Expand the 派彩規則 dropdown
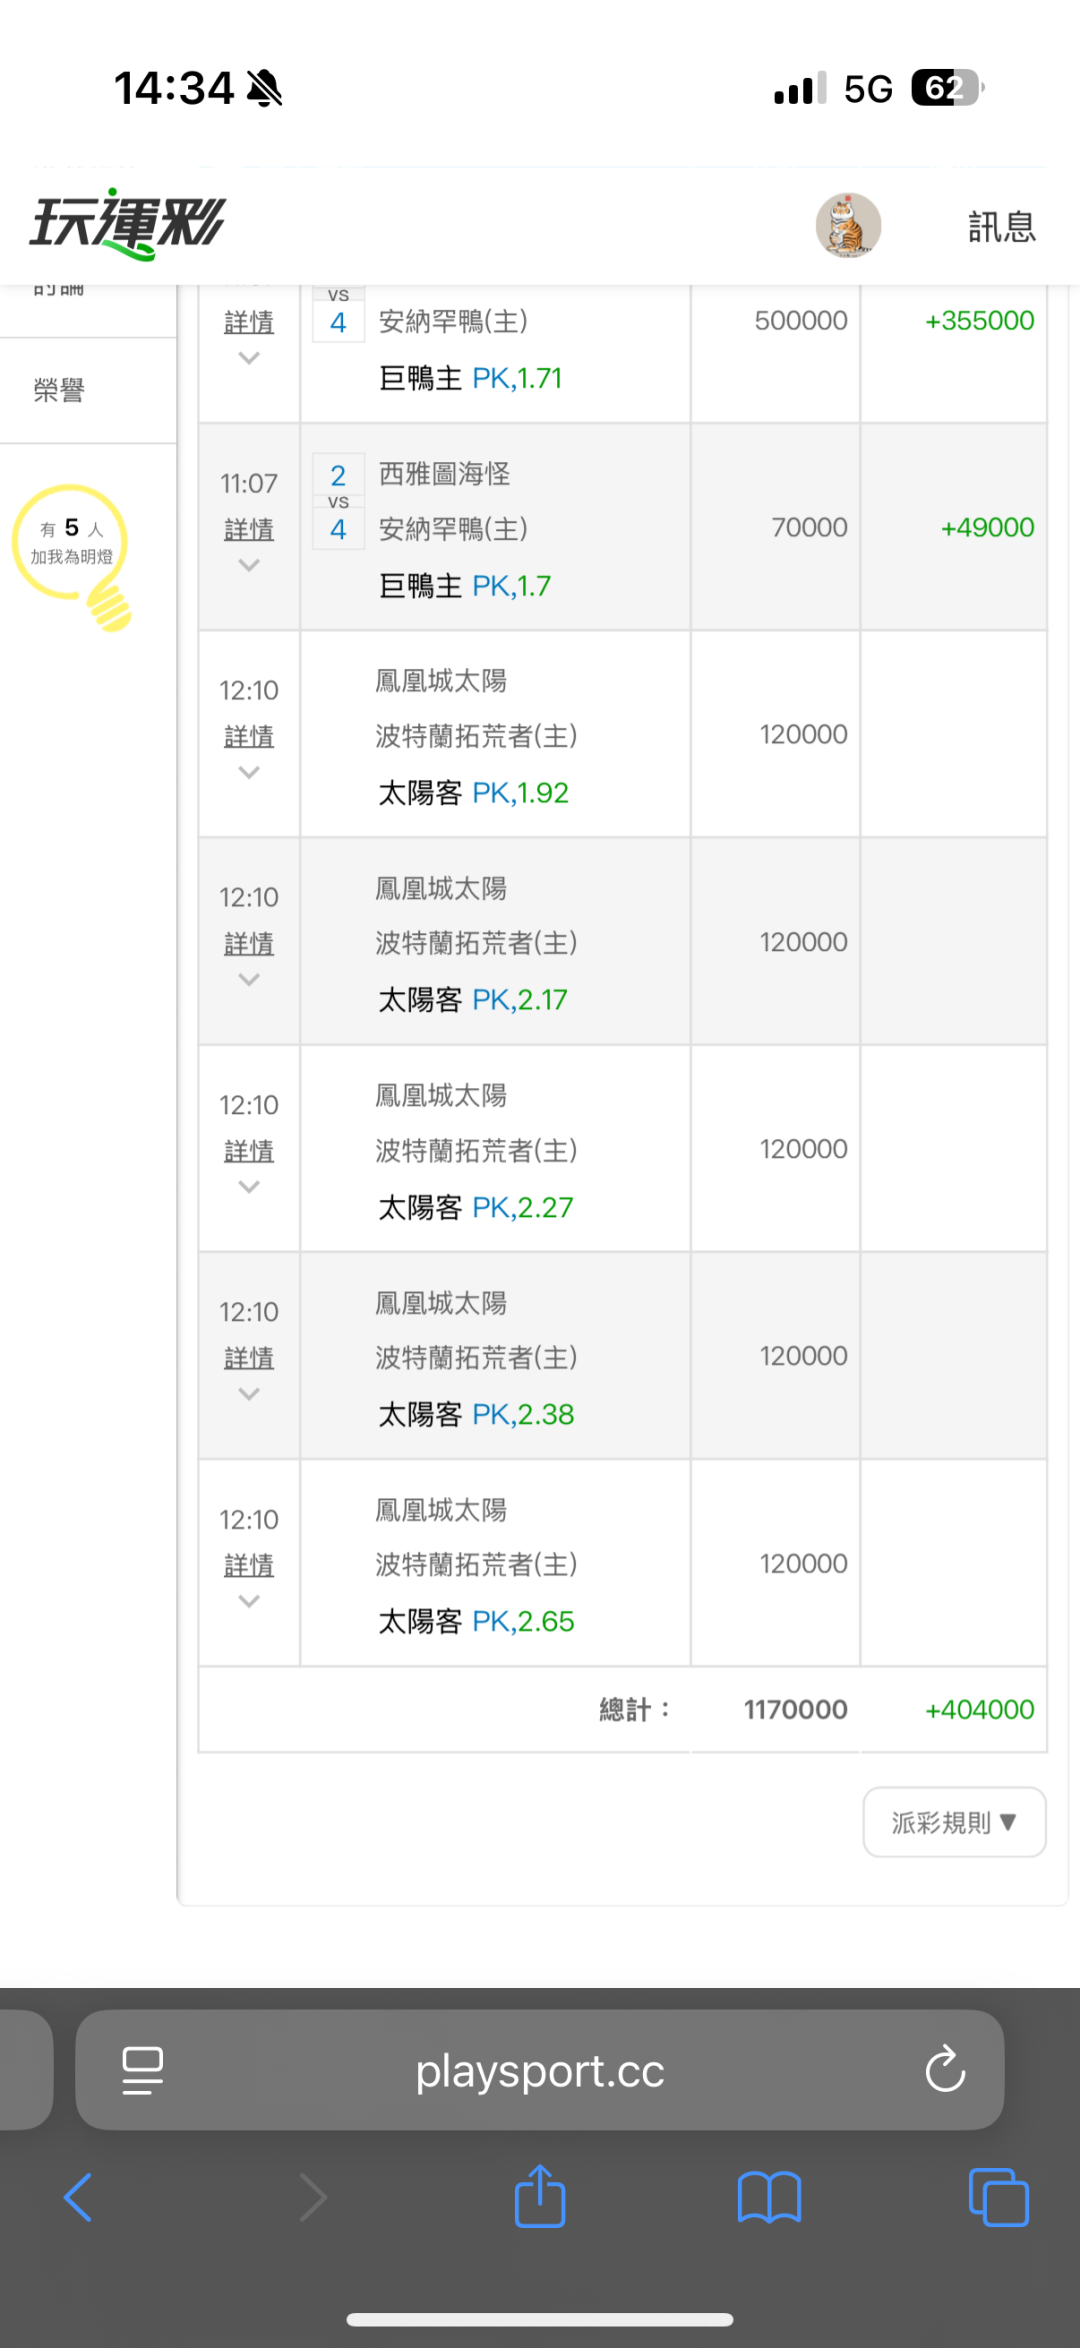 coord(954,1822)
